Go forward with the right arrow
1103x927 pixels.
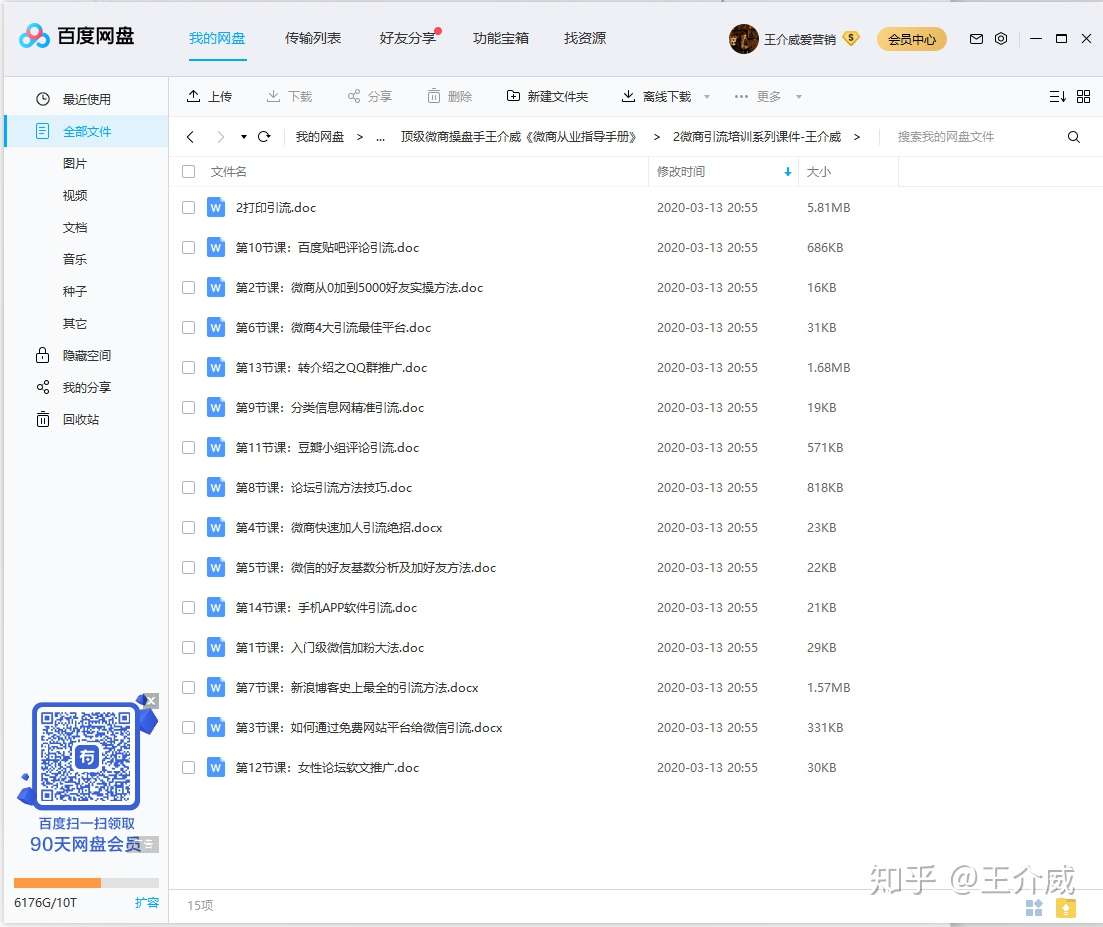[x=220, y=136]
